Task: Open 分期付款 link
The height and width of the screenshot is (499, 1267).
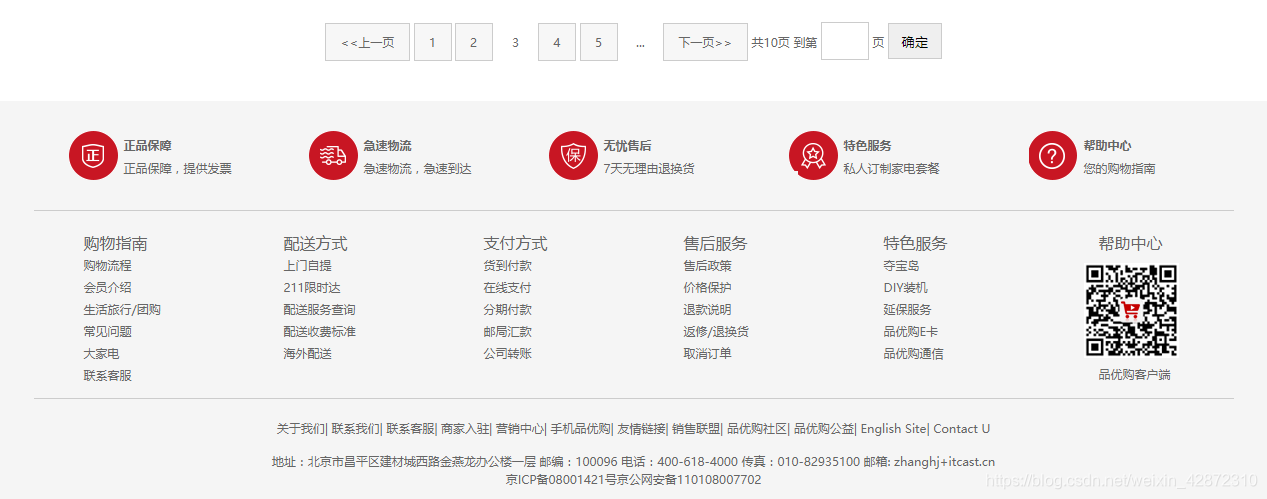Action: 507,310
